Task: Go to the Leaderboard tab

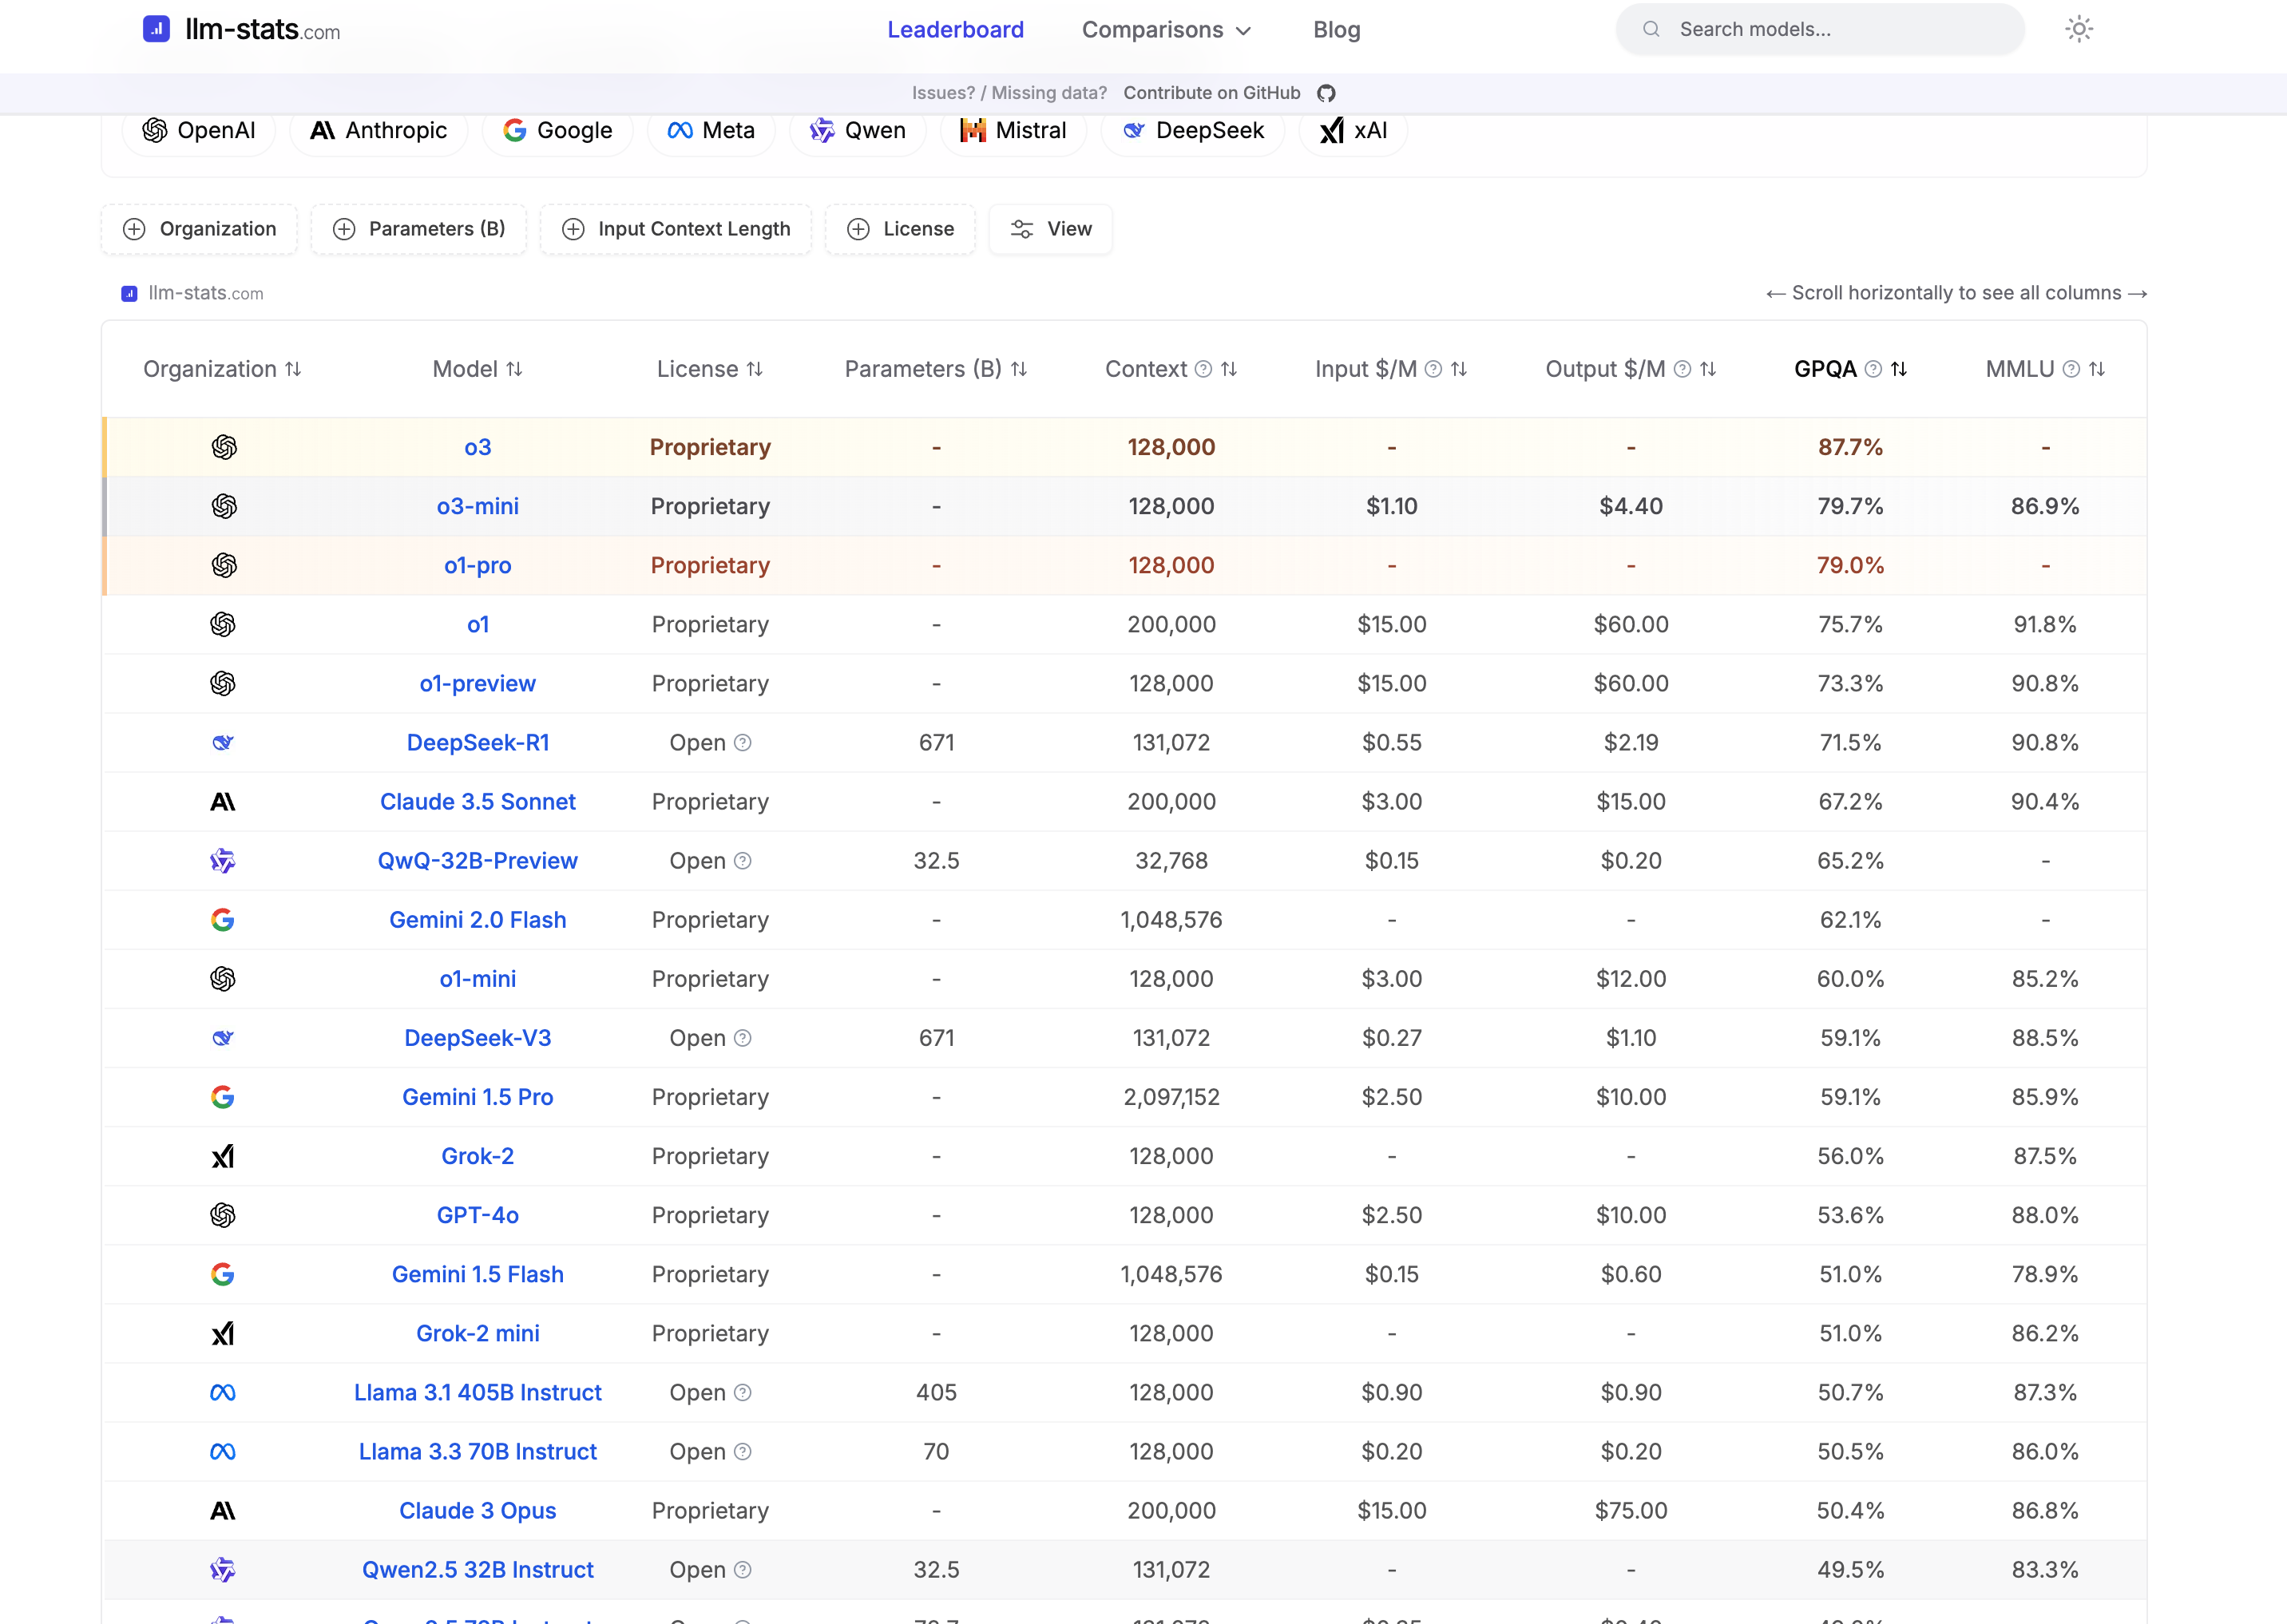Action: (956, 30)
